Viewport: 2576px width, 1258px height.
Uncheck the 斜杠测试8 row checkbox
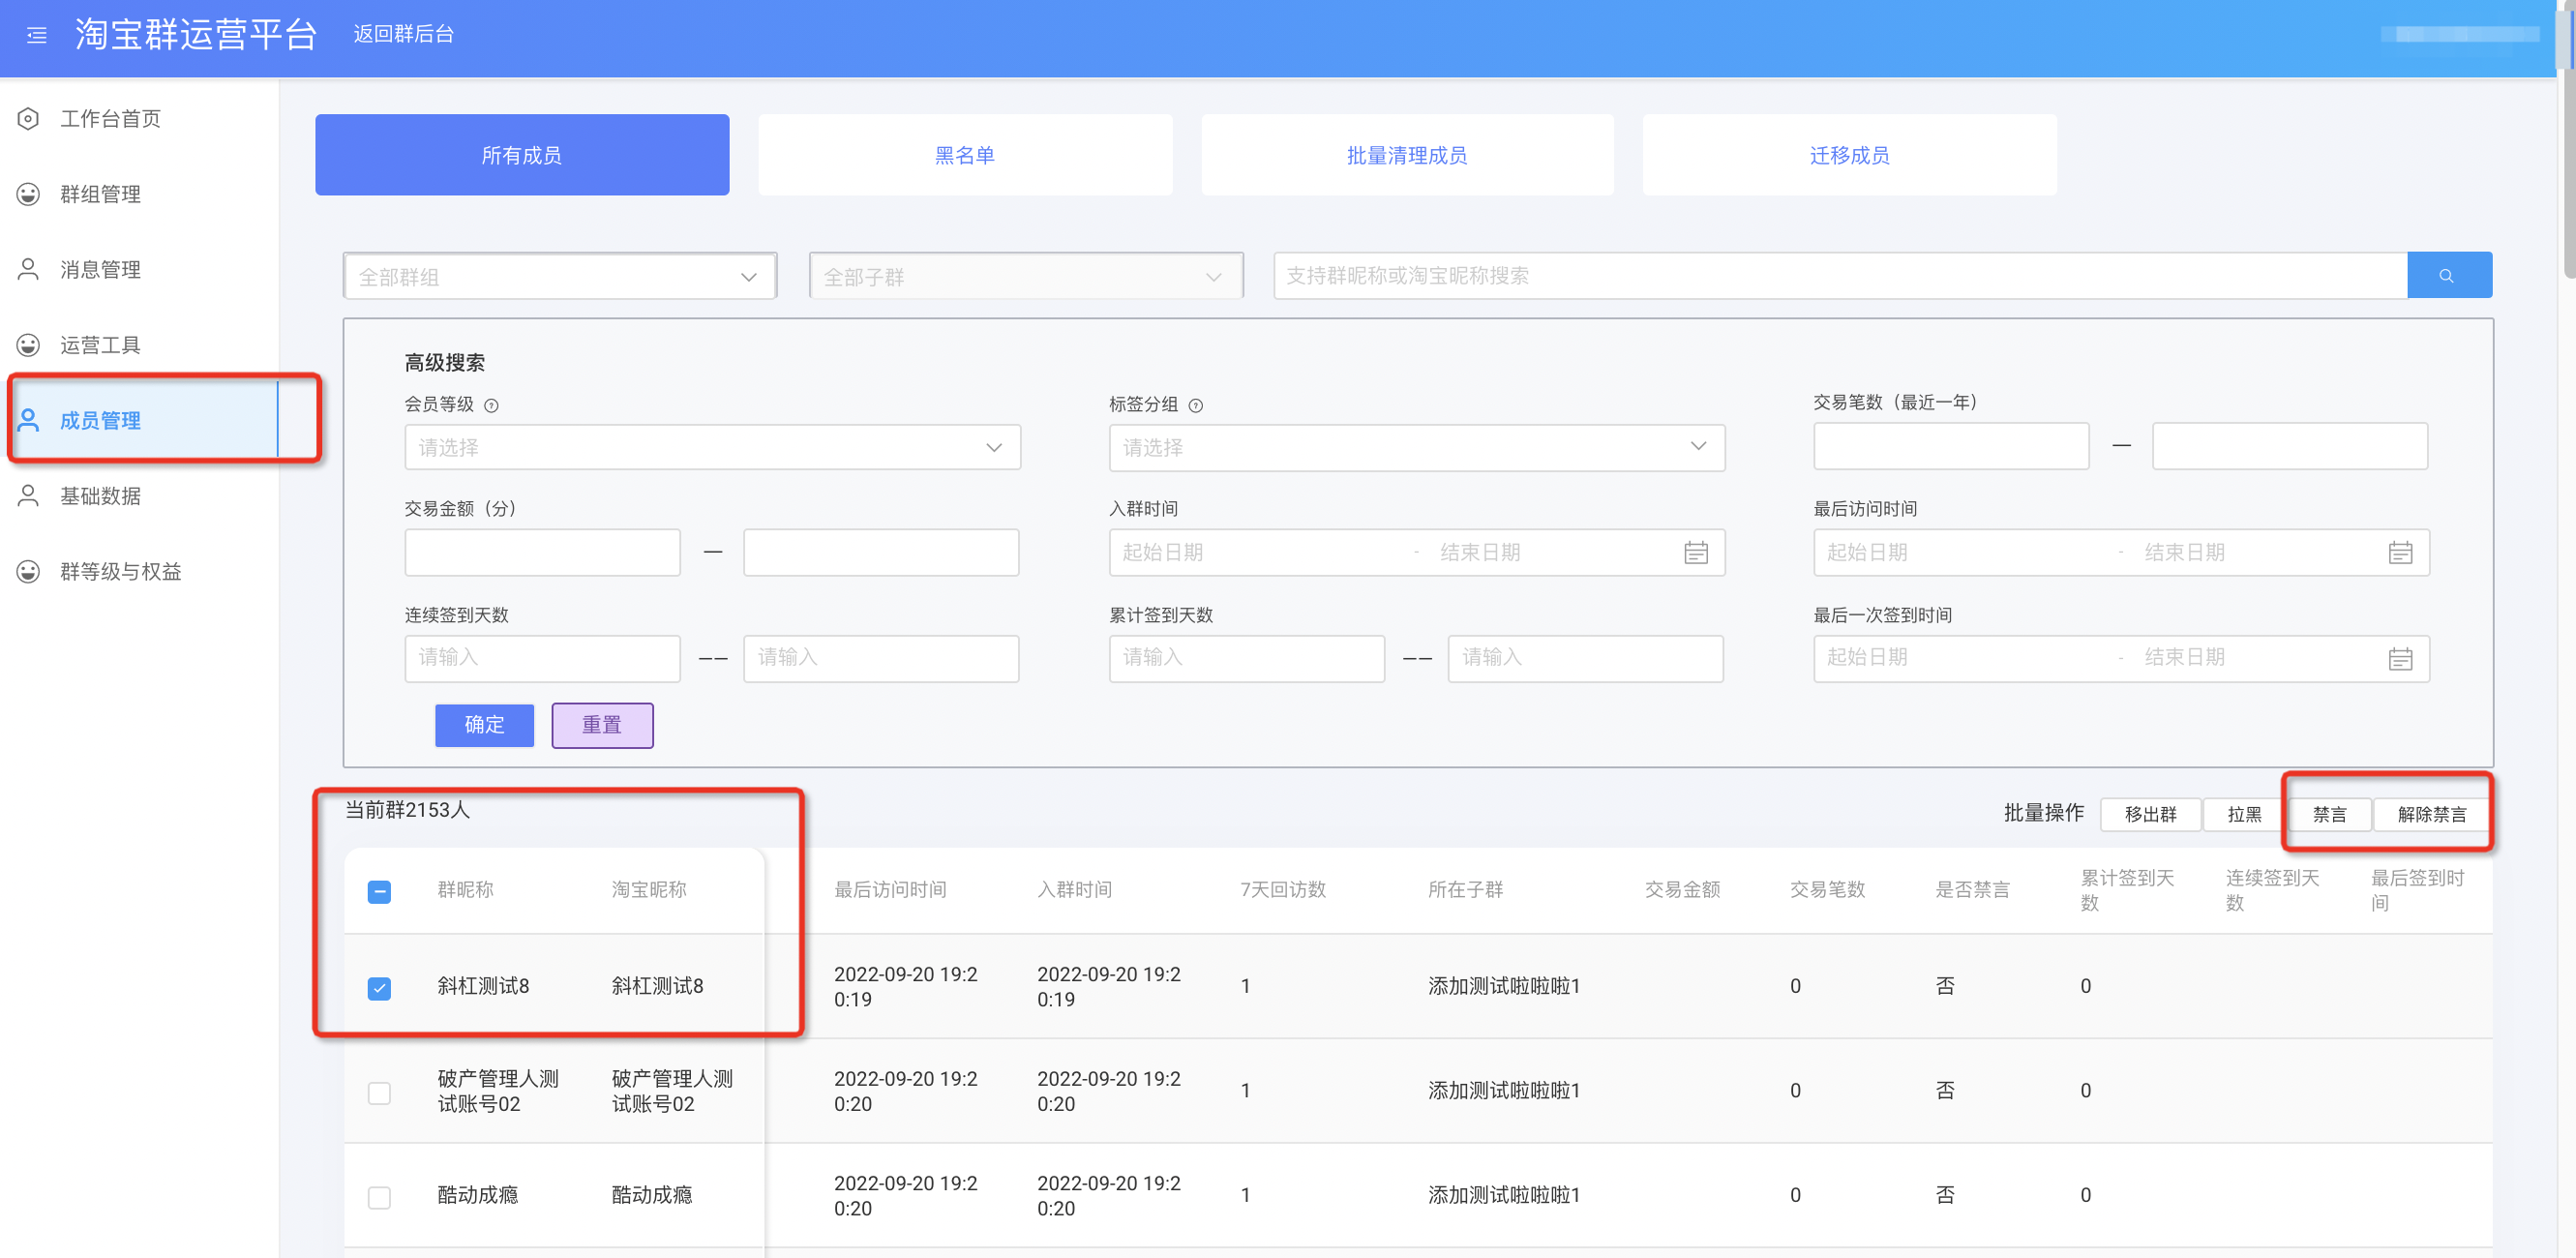[379, 988]
